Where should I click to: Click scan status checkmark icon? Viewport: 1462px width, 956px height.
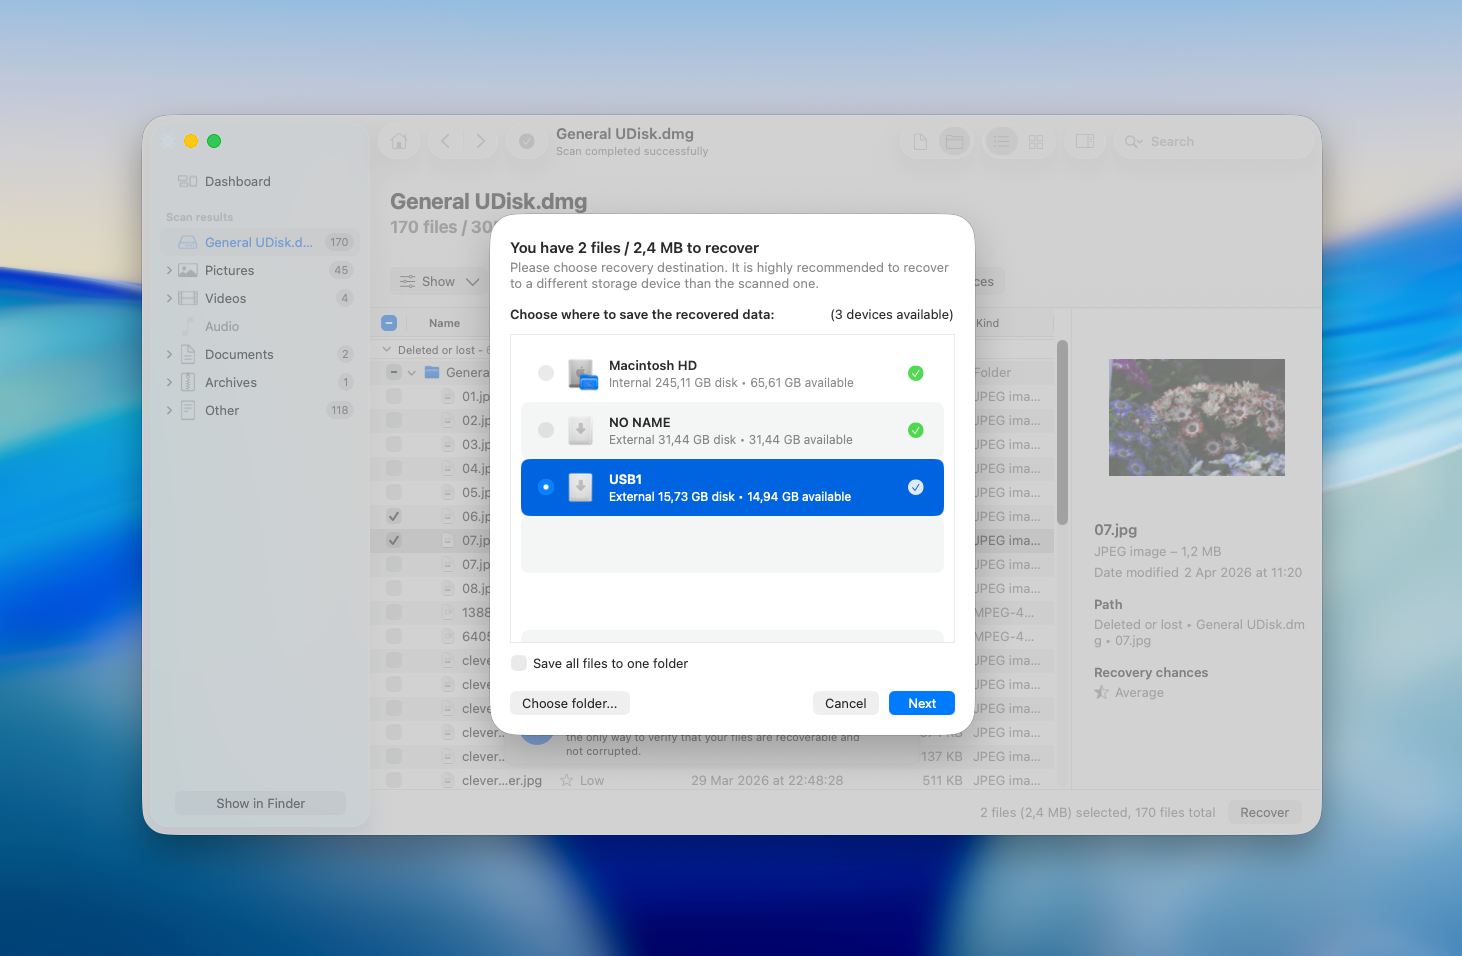527,141
